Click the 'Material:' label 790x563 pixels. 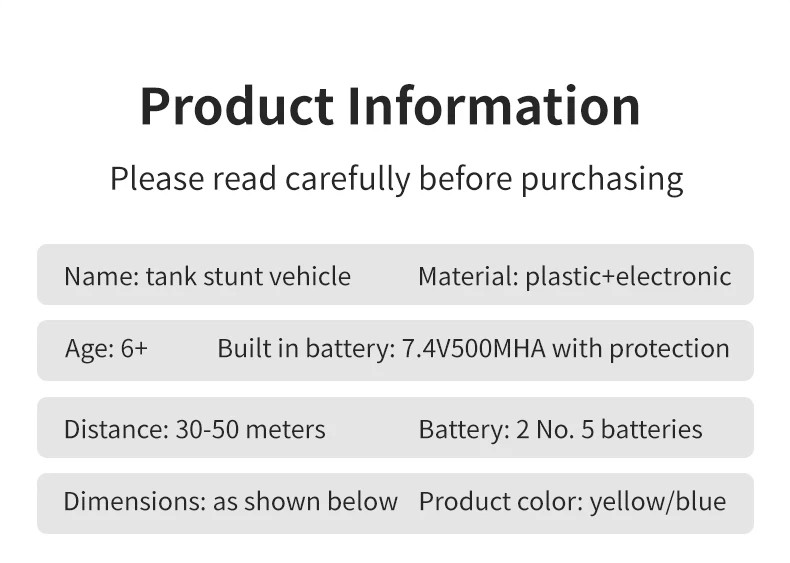pyautogui.click(x=468, y=276)
